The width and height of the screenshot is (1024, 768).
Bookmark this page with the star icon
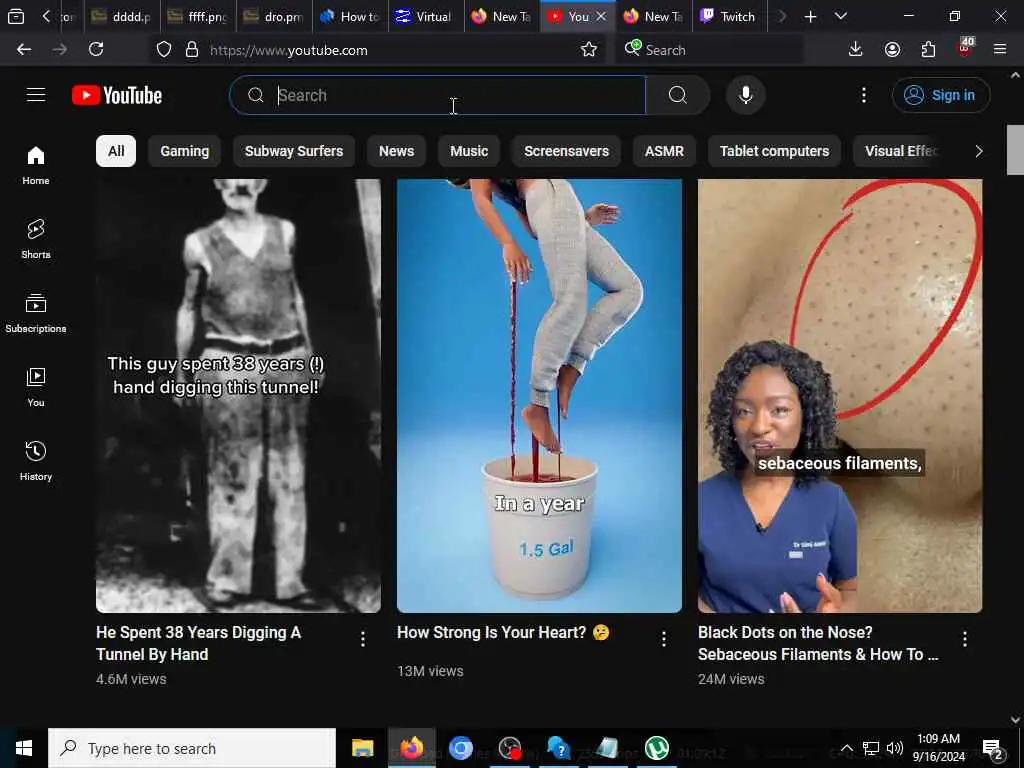(589, 50)
